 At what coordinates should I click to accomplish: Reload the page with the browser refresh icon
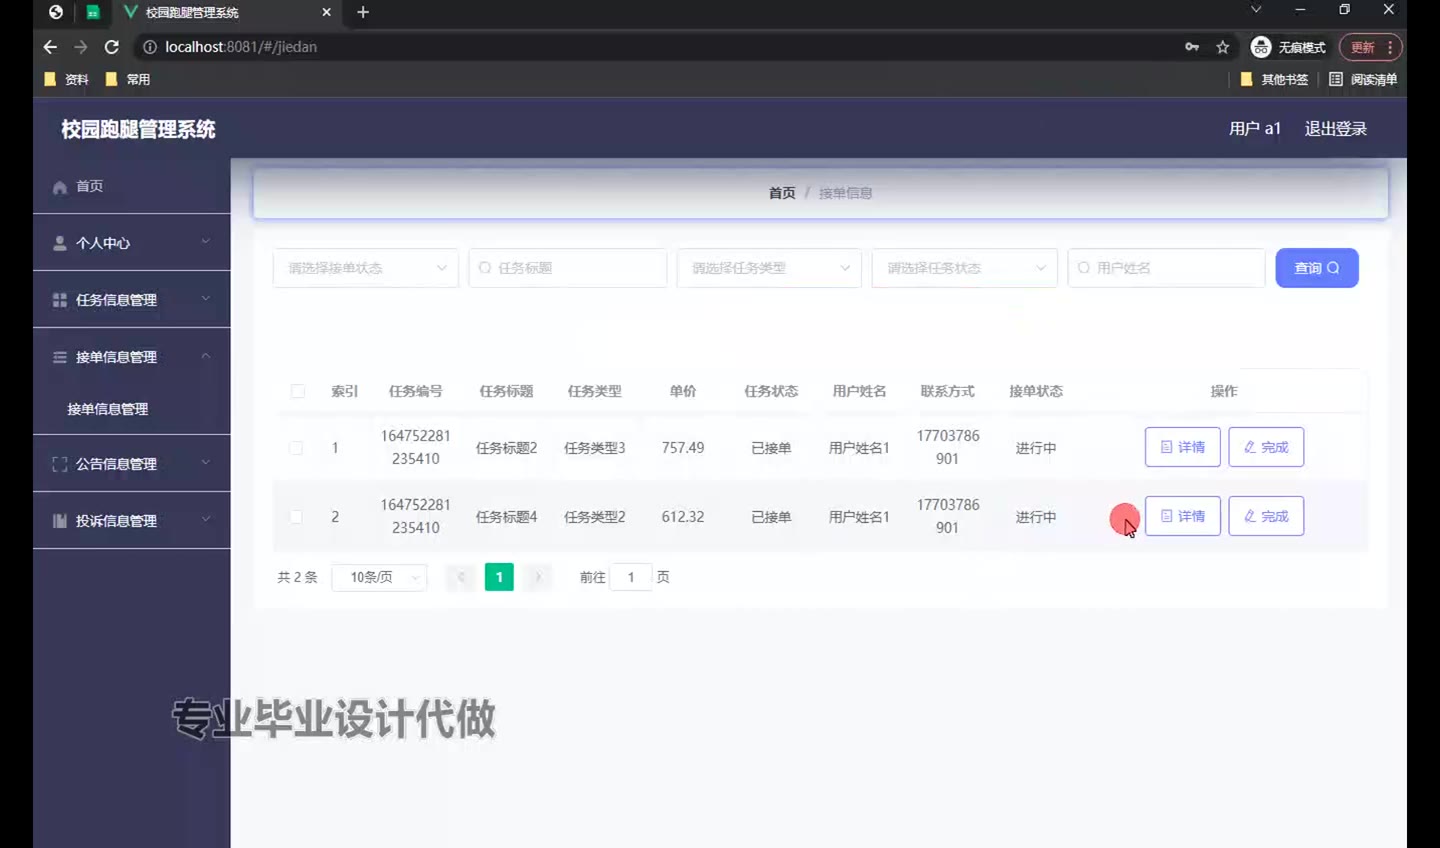click(112, 47)
